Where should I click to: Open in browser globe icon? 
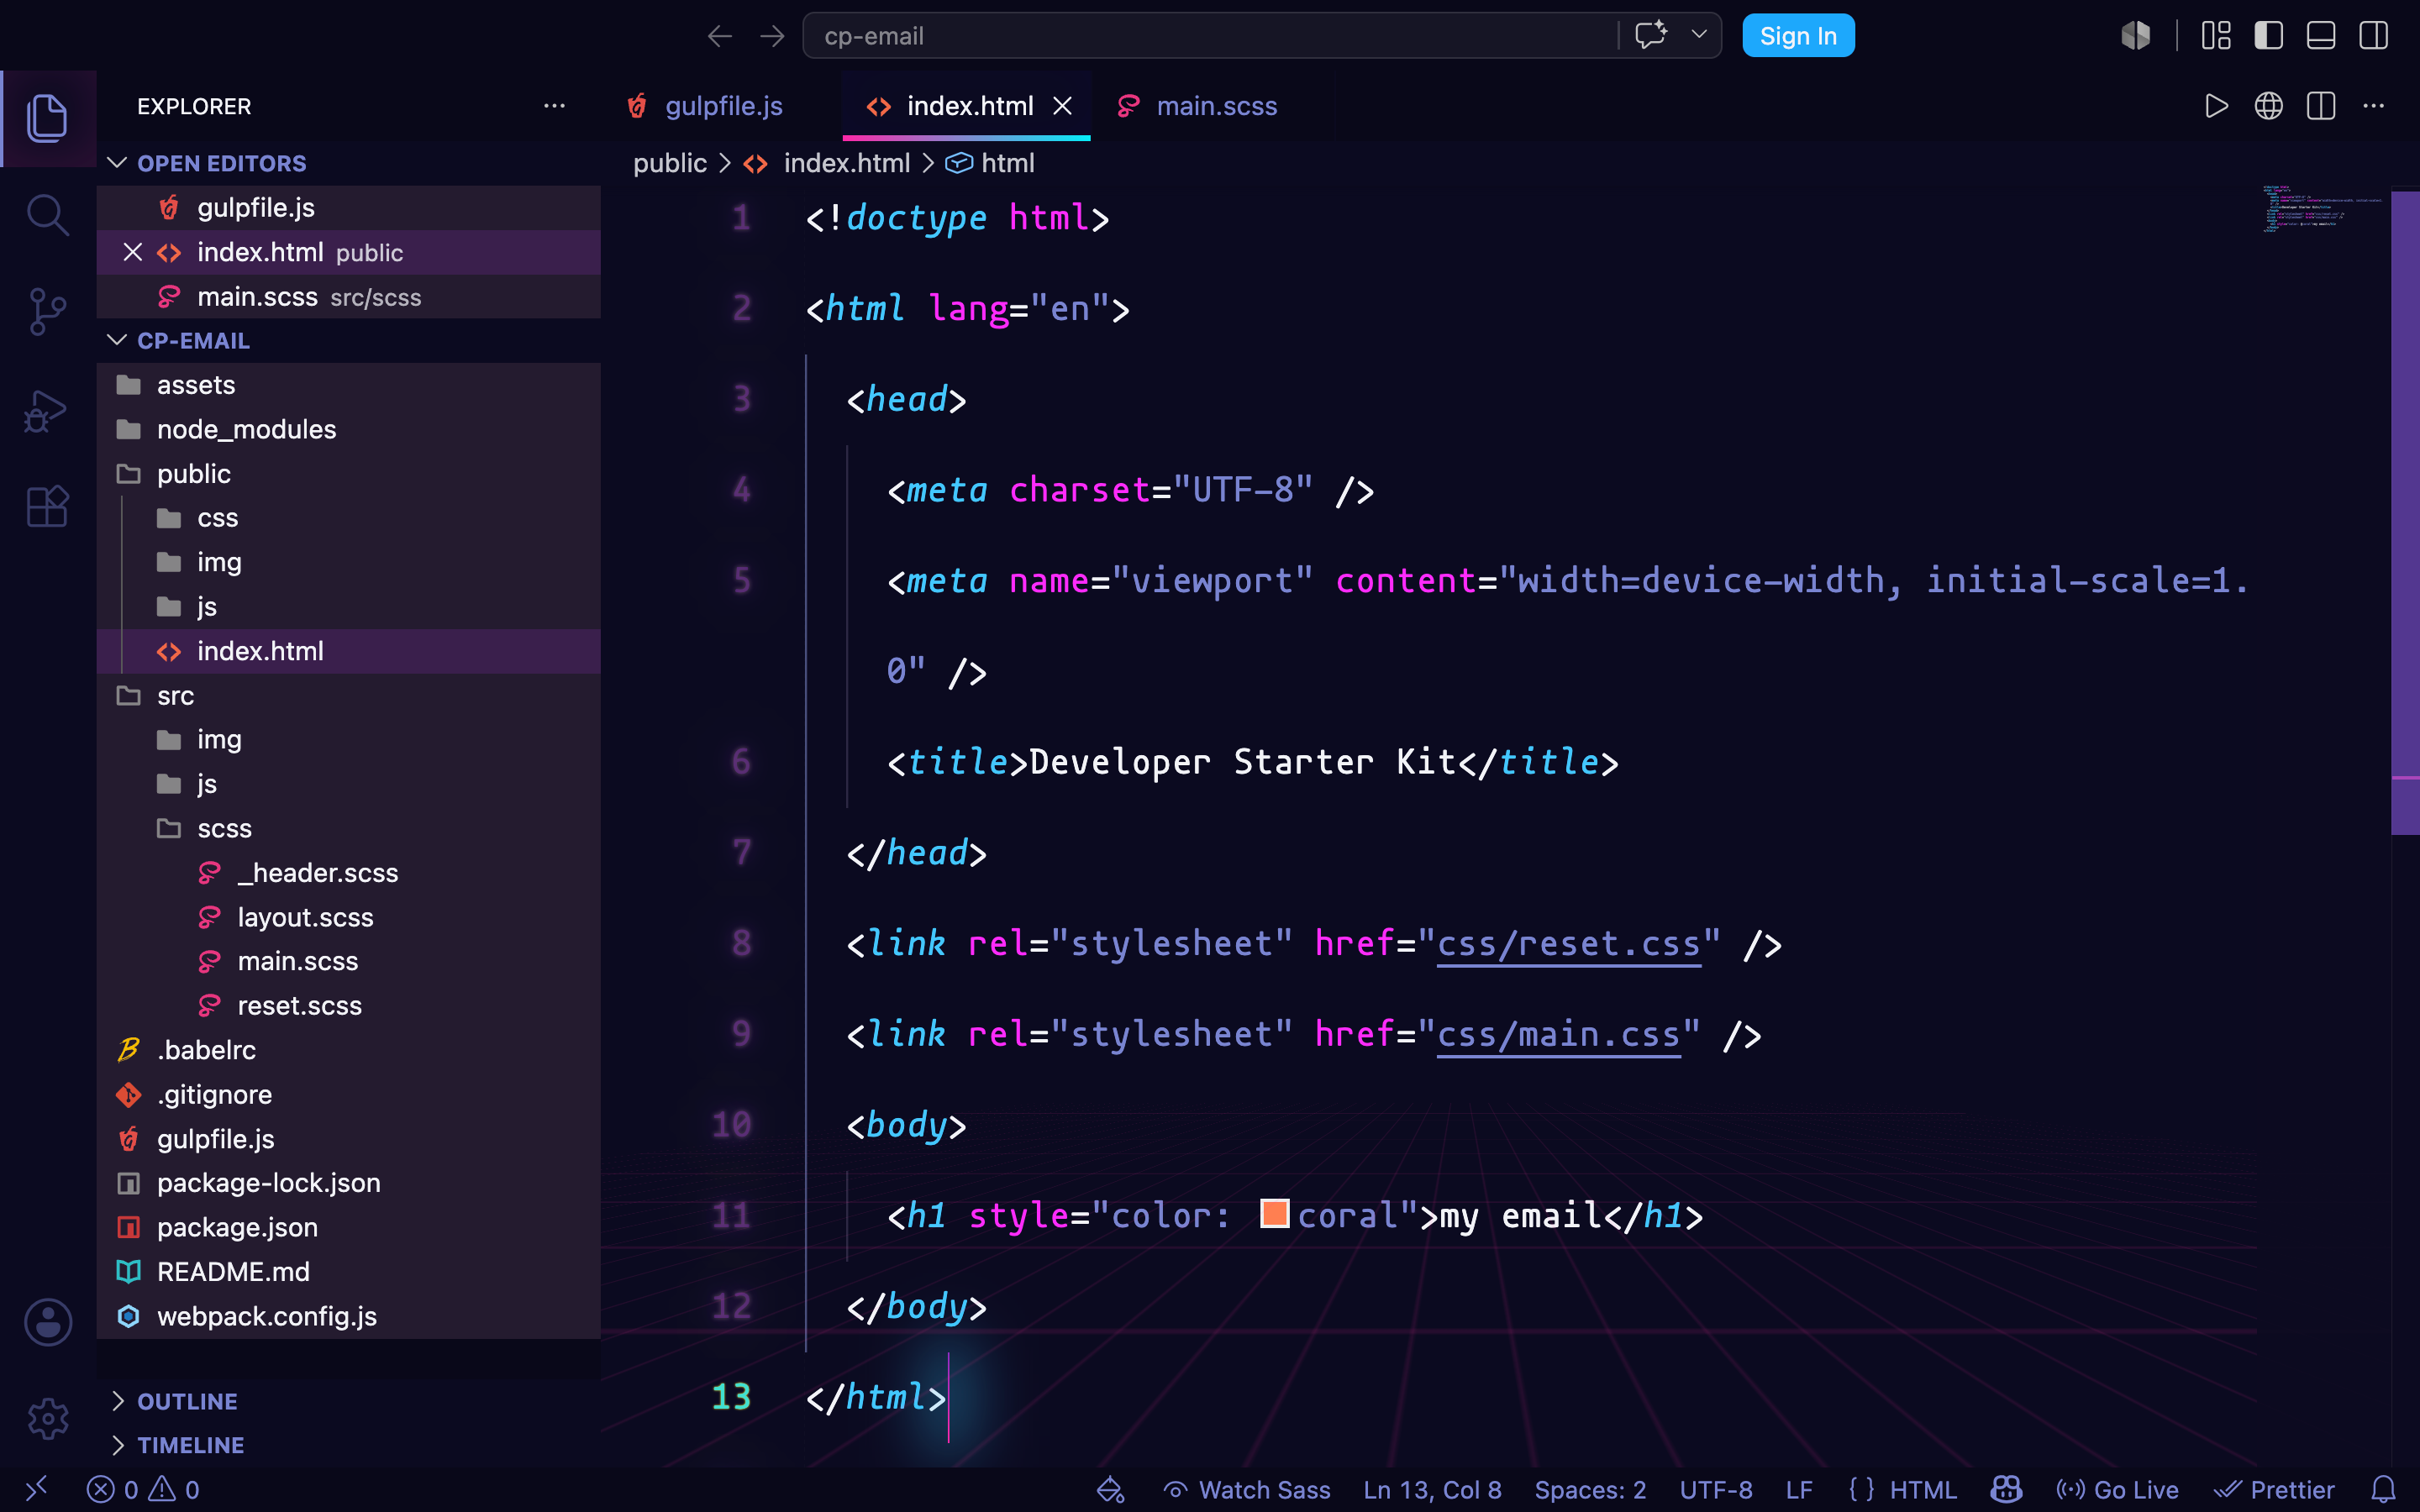(2268, 106)
